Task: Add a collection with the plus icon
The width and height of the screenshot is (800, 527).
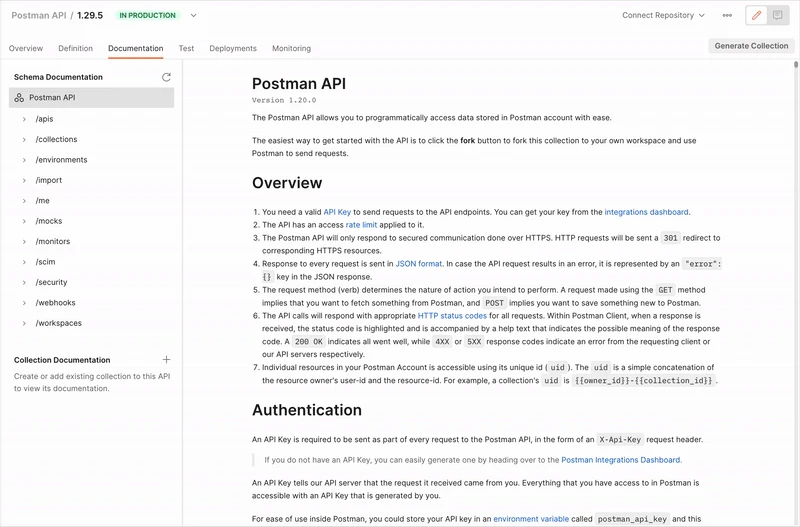Action: [x=166, y=360]
